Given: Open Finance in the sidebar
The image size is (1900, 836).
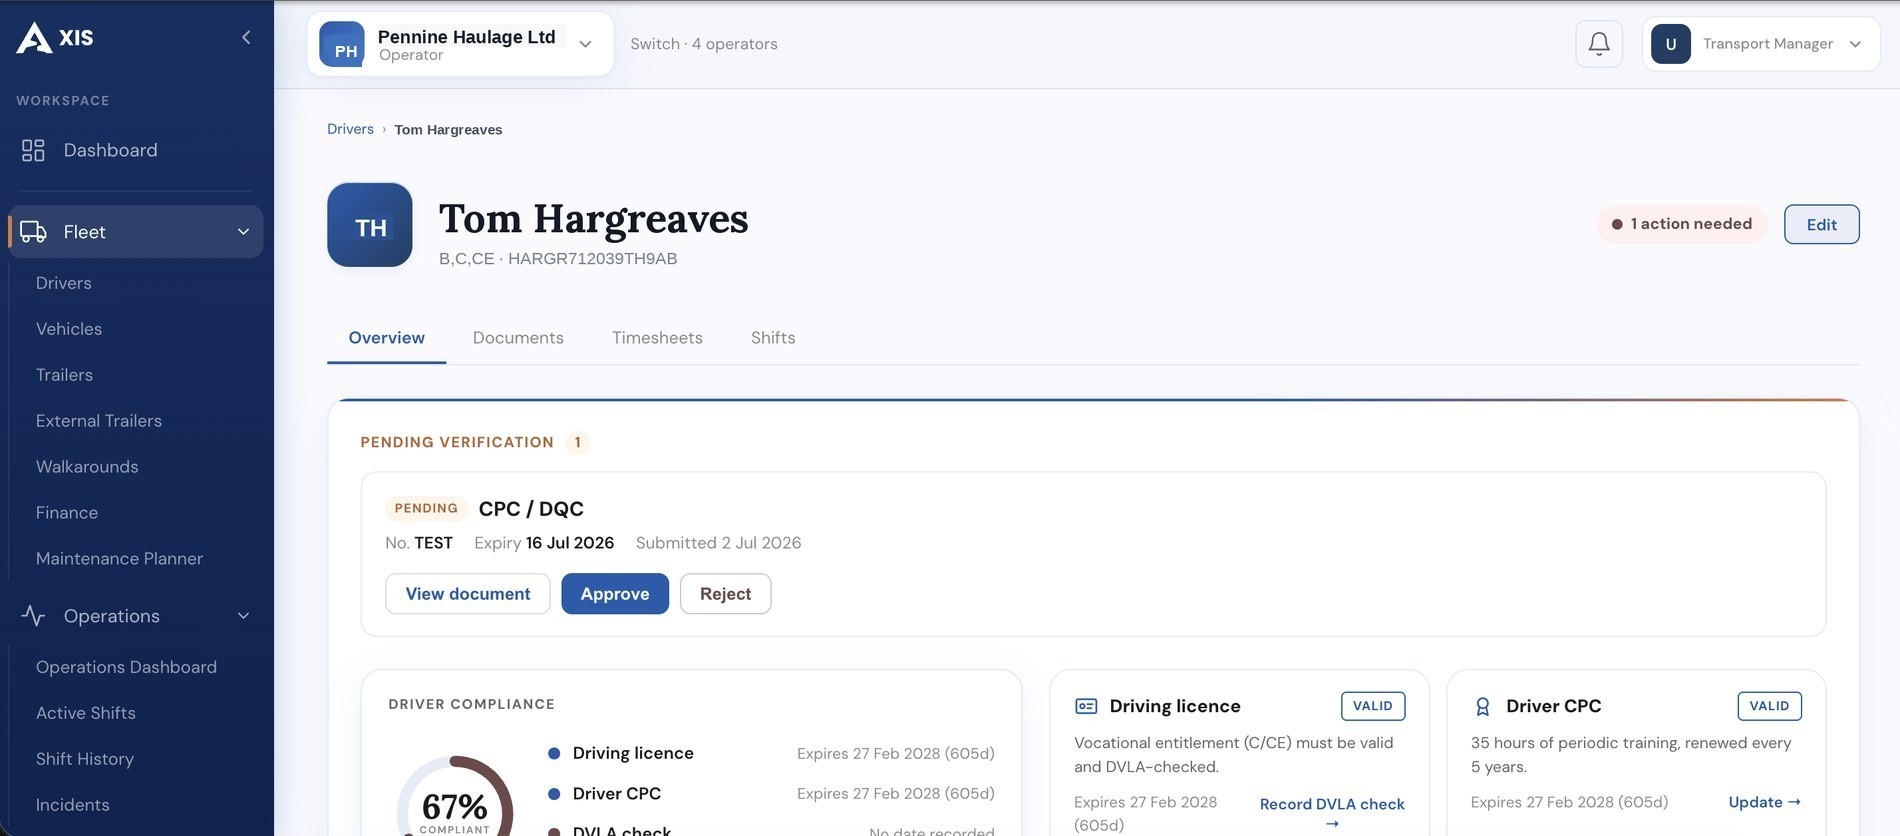Looking at the screenshot, I should (67, 513).
